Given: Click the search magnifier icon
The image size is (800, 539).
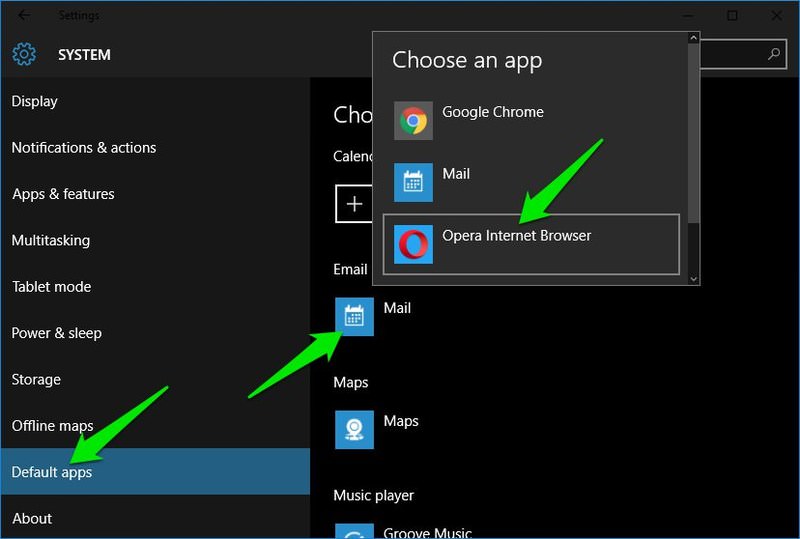Looking at the screenshot, I should [773, 54].
